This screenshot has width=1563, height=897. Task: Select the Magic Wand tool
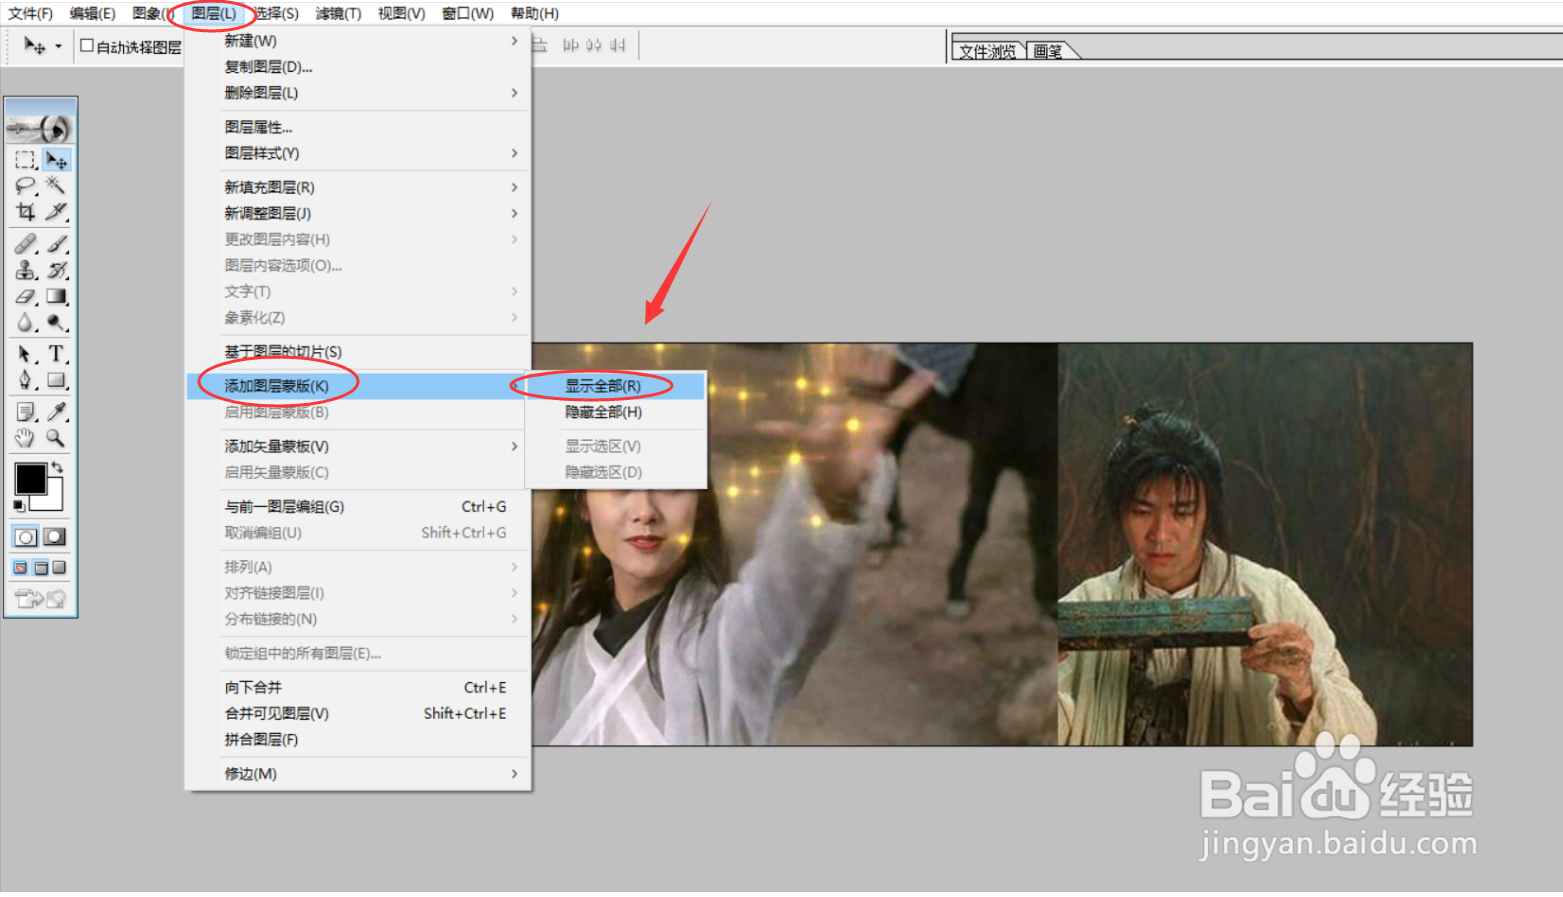[56, 186]
